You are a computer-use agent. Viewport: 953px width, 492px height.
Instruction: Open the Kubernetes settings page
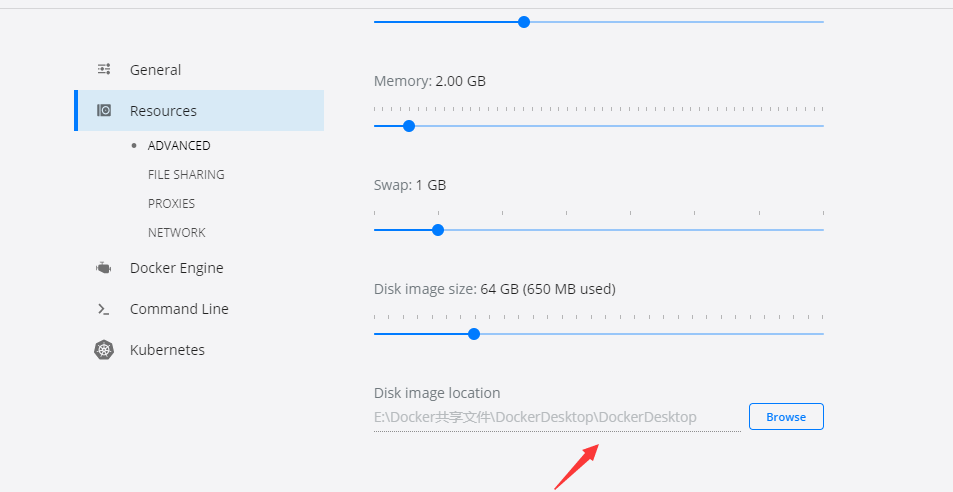[167, 350]
